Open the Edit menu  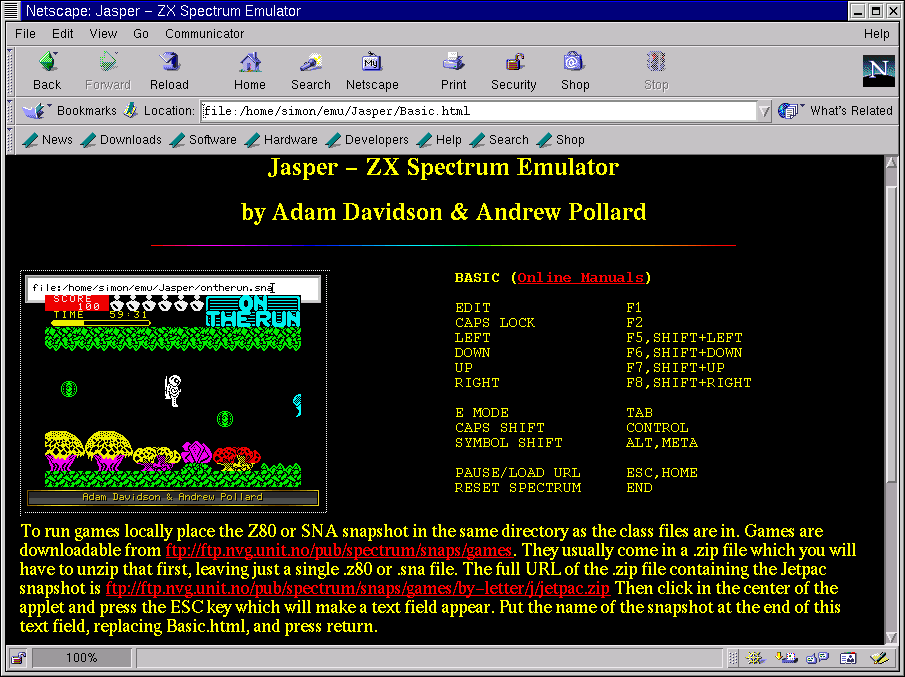62,33
